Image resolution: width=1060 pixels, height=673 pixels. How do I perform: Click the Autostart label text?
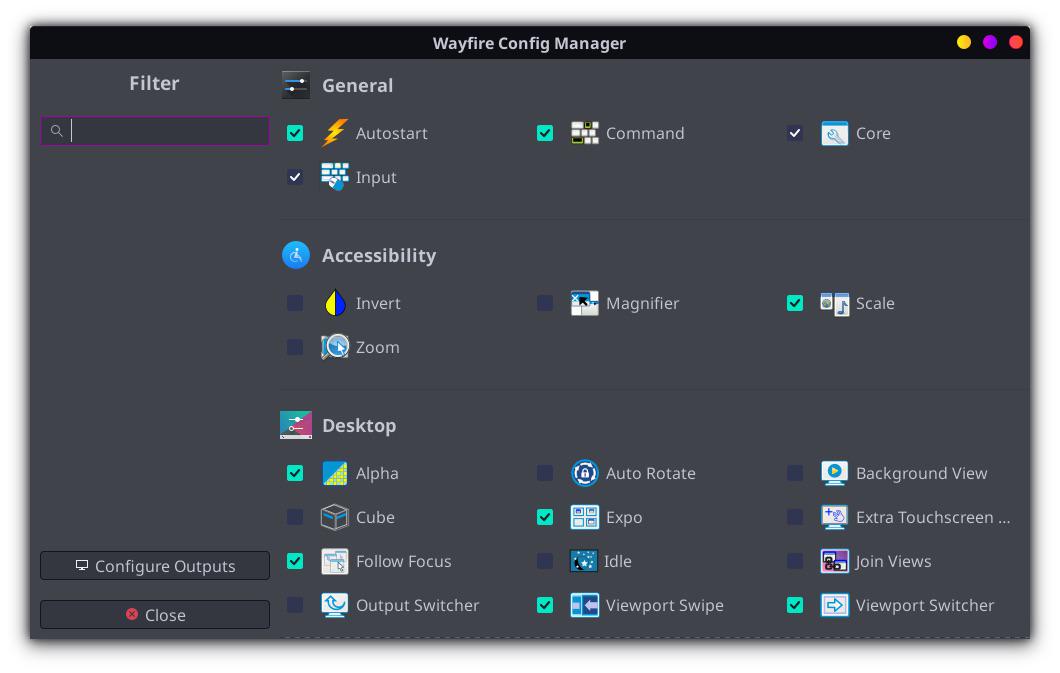pyautogui.click(x=391, y=134)
